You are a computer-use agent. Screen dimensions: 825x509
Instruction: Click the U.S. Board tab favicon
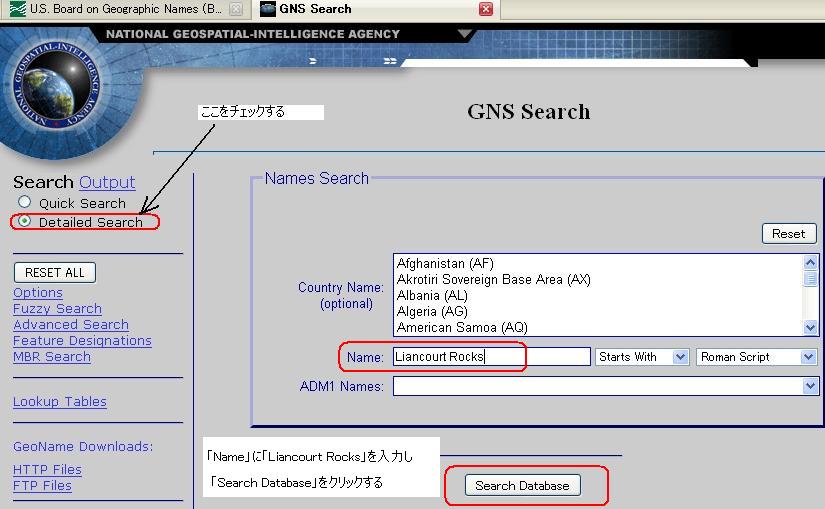click(x=17, y=9)
